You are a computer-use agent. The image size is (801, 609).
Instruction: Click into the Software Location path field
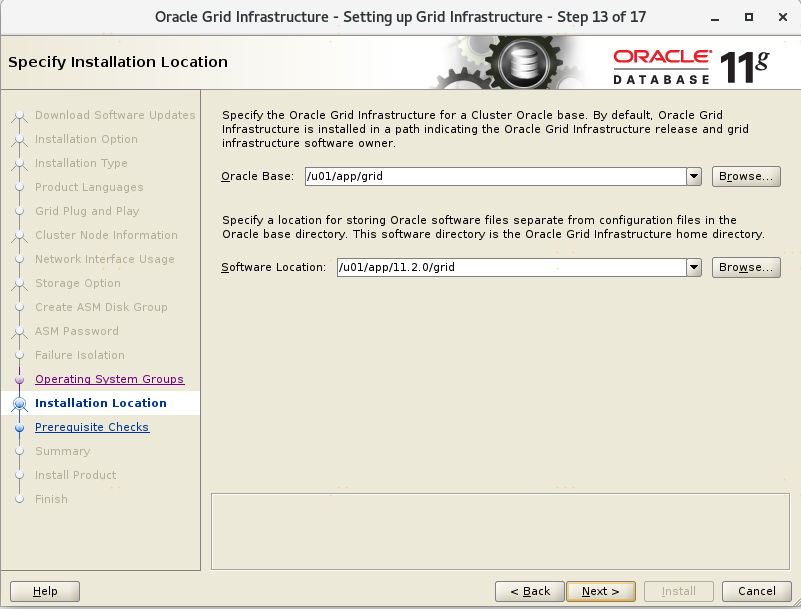point(510,268)
